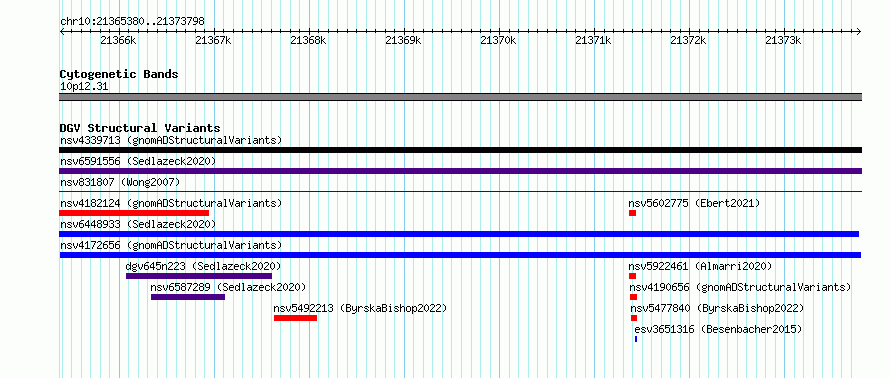Click the nsv6587289 Sedlazeck2020 label
The image size is (890, 378).
(x=228, y=287)
